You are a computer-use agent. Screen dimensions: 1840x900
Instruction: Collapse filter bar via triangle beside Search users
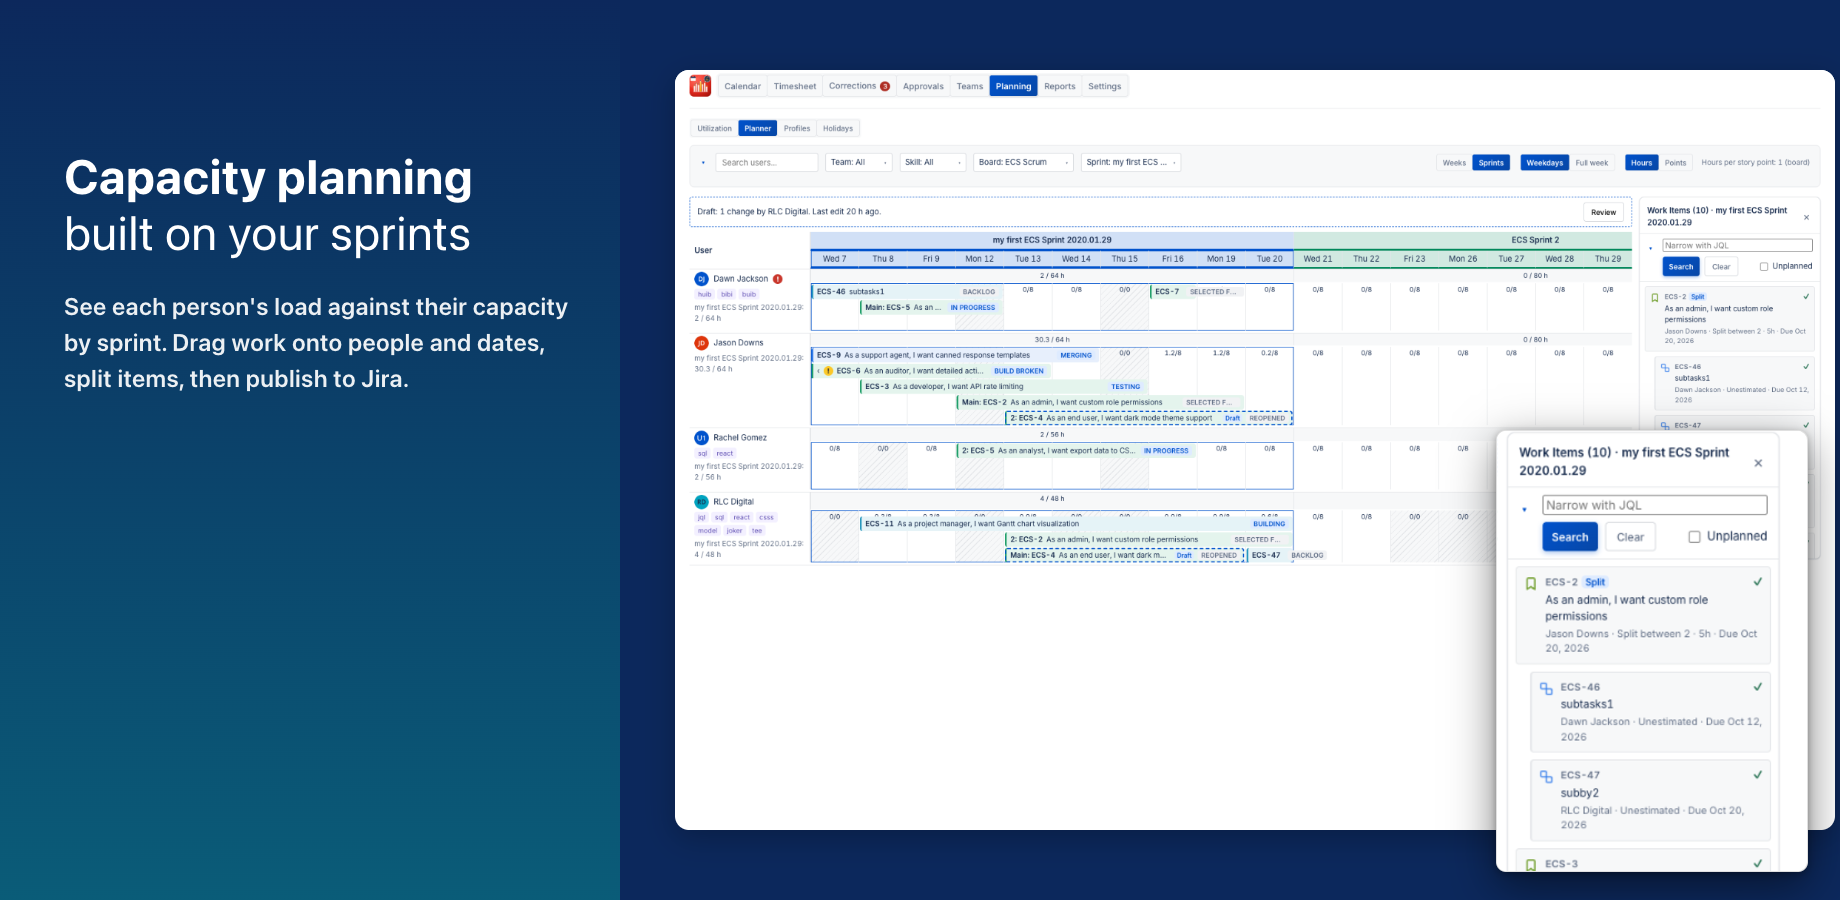[703, 163]
